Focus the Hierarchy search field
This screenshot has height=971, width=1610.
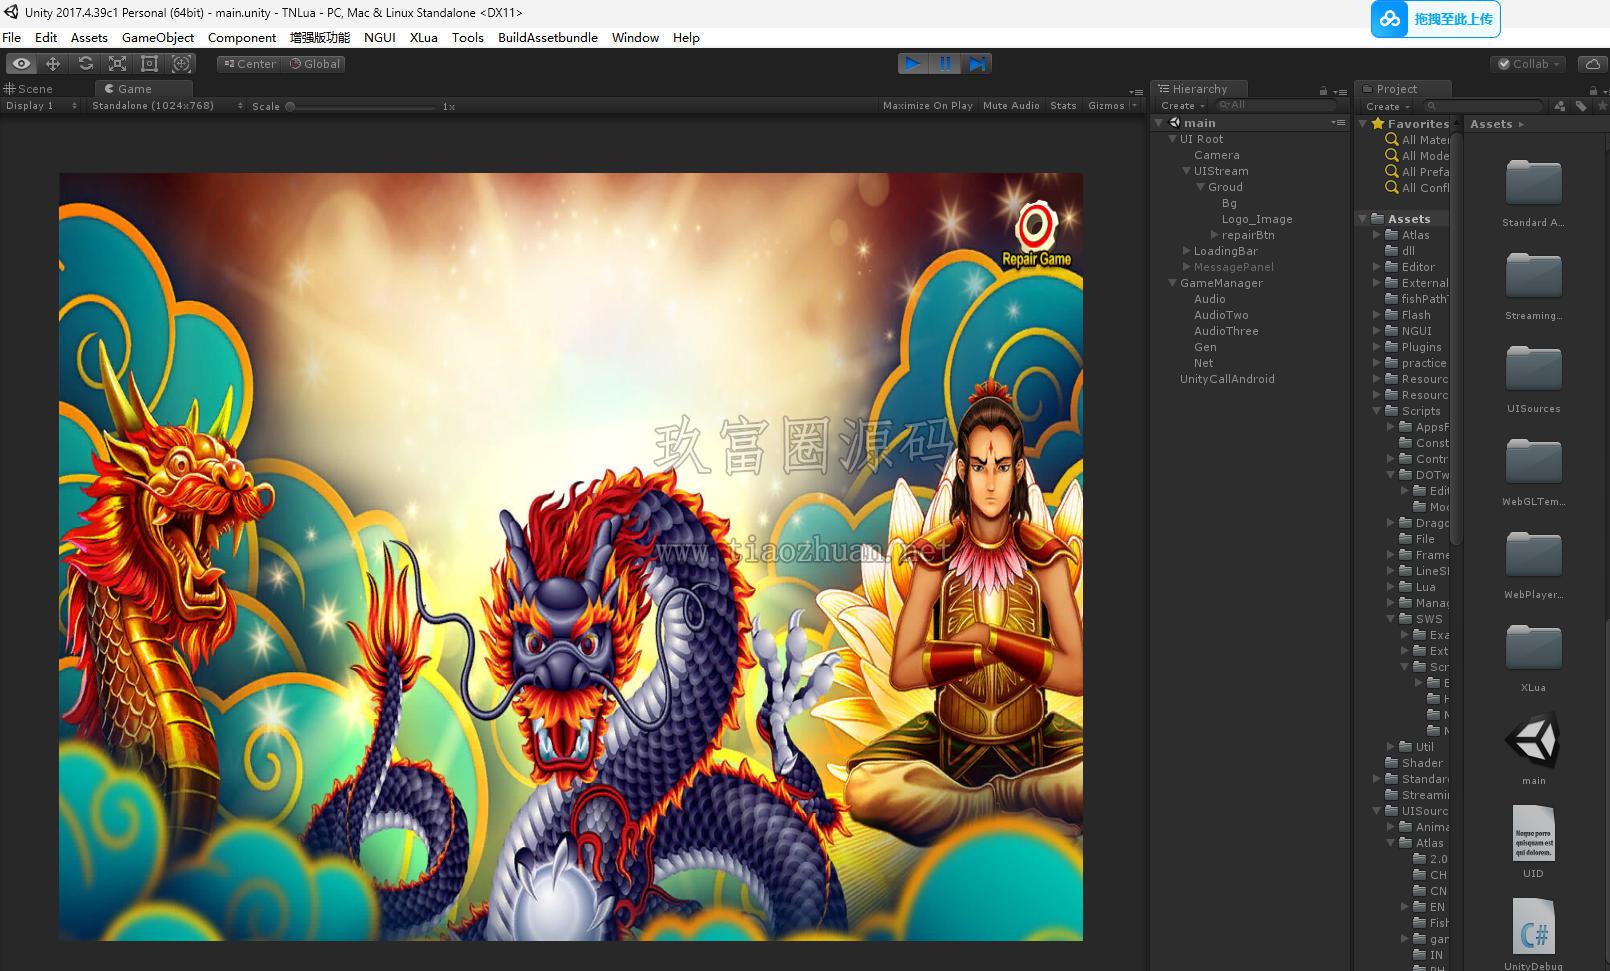tap(1276, 105)
